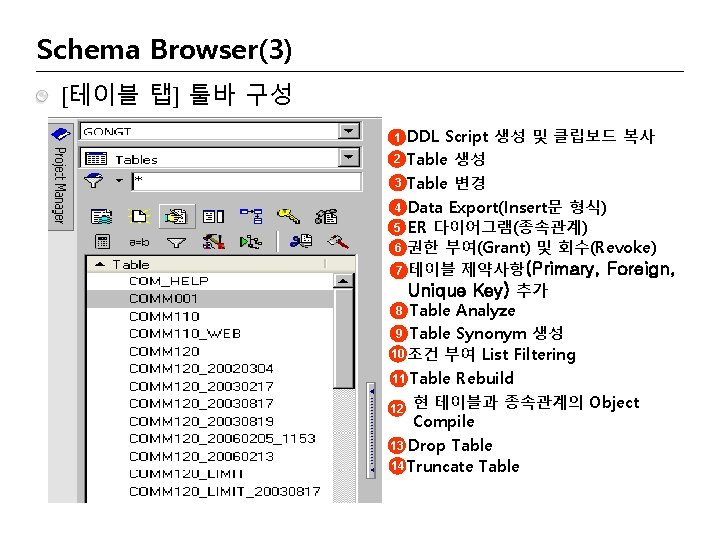Click the Alter Table hand icon
Screen dimensions: 720x540
(176, 216)
